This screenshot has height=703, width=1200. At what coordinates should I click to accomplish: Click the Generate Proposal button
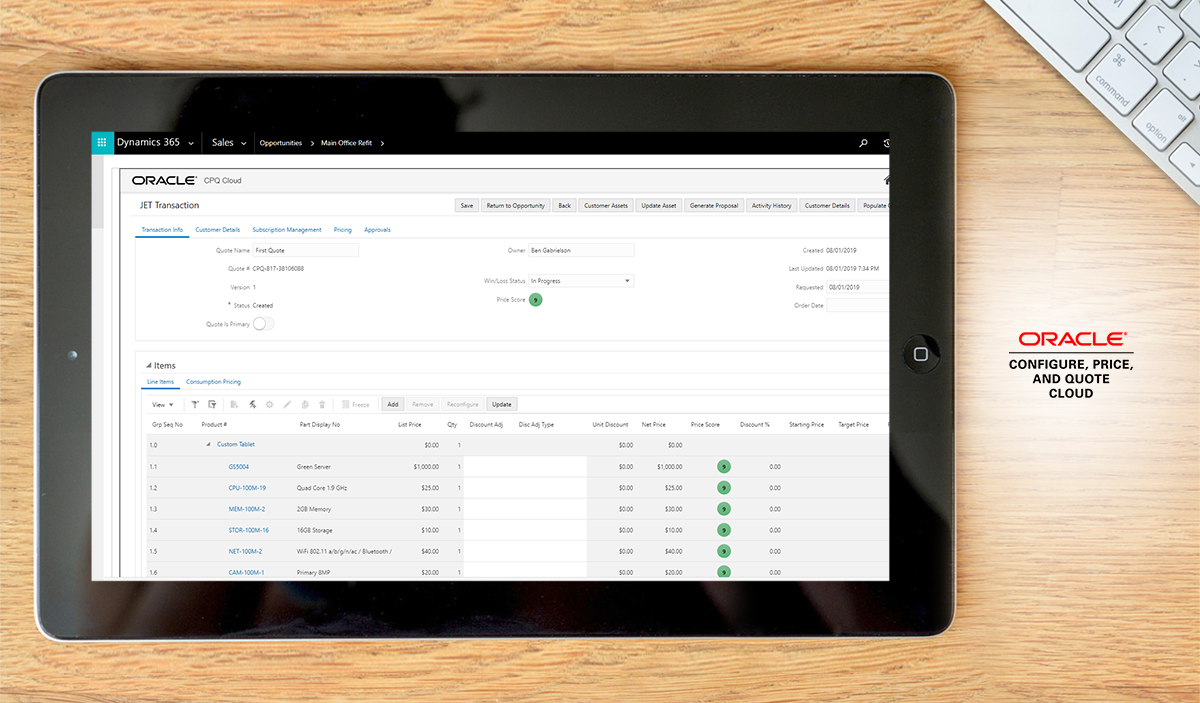(714, 206)
